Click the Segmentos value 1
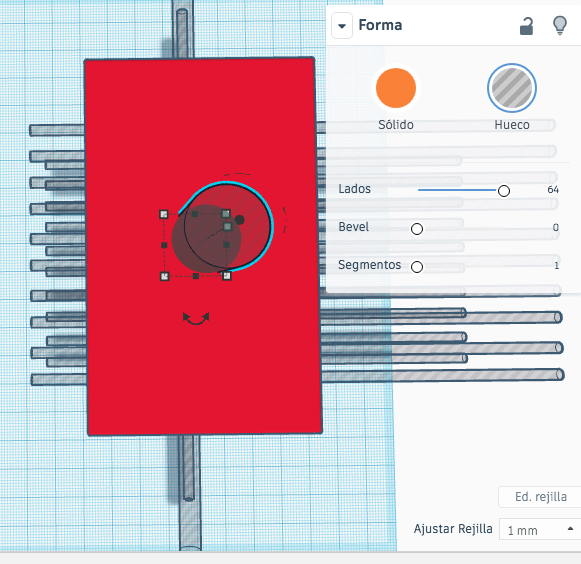The image size is (581, 564). pyautogui.click(x=556, y=266)
